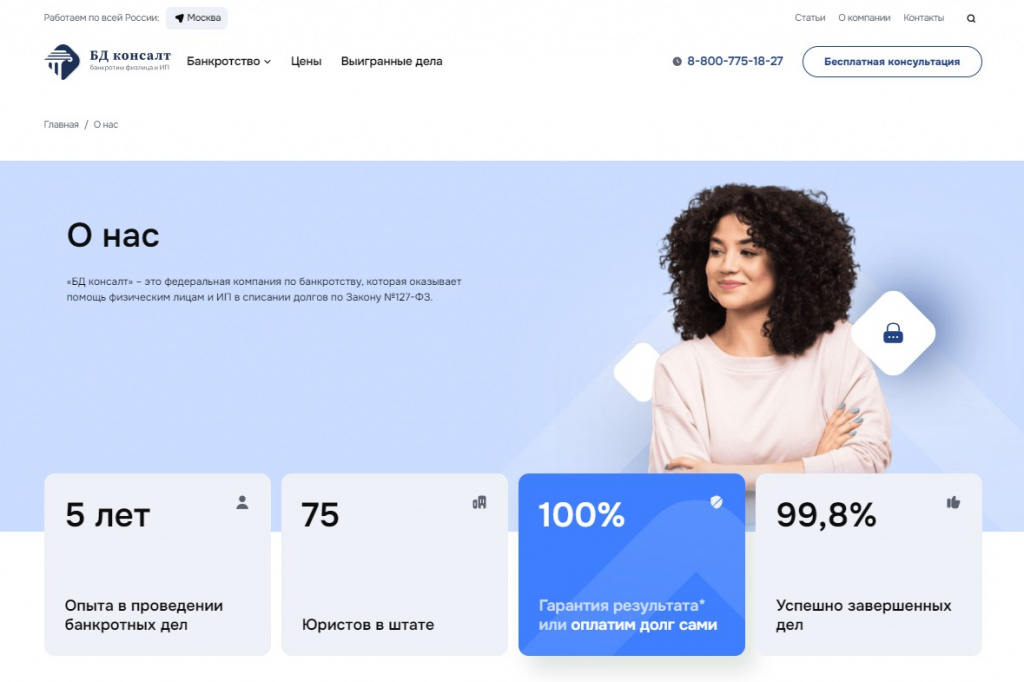
Task: Click the Главная breadcrumb link
Action: [61, 125]
